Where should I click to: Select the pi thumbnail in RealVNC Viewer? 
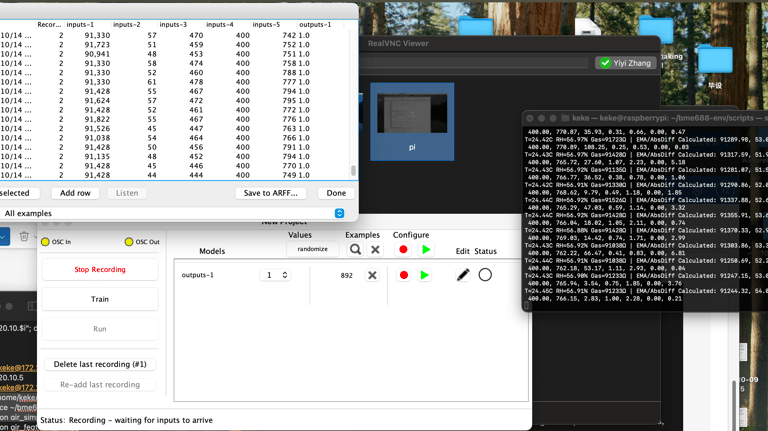(412, 121)
